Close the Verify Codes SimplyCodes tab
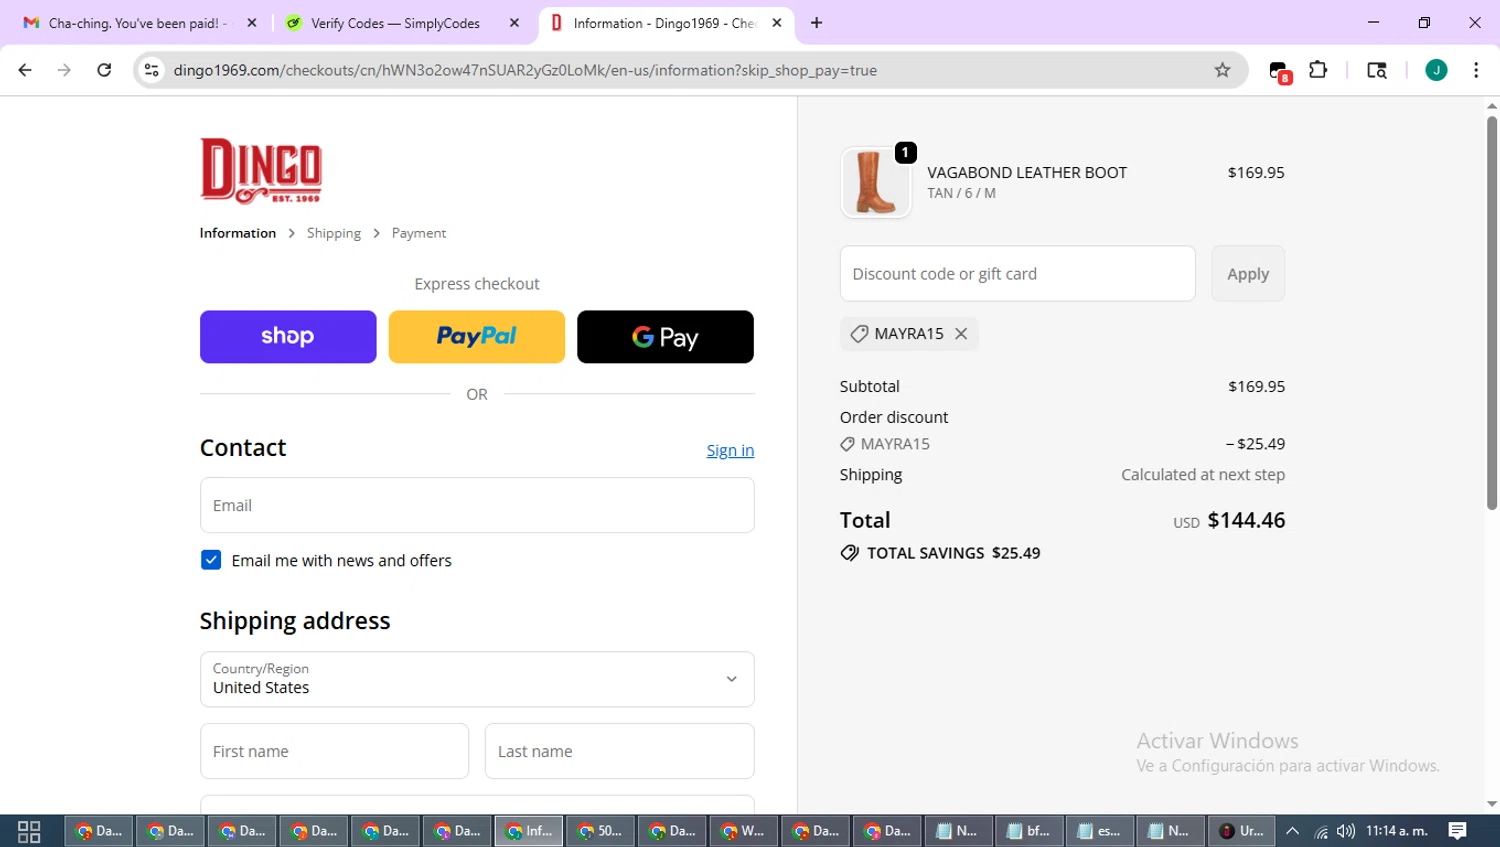Image resolution: width=1500 pixels, height=847 pixels. [514, 23]
